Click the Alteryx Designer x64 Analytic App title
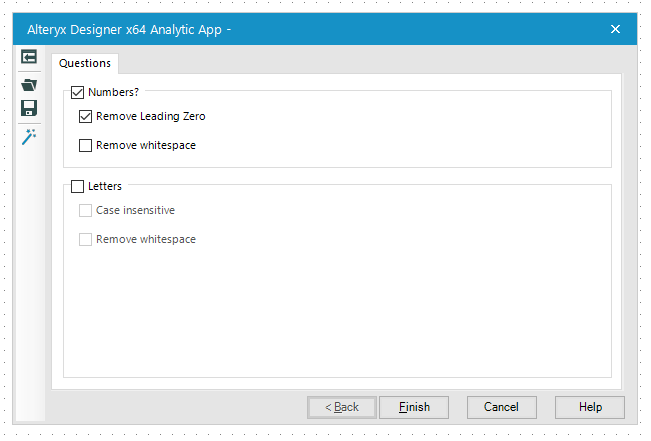Viewport: 651px width, 441px height. 129,30
